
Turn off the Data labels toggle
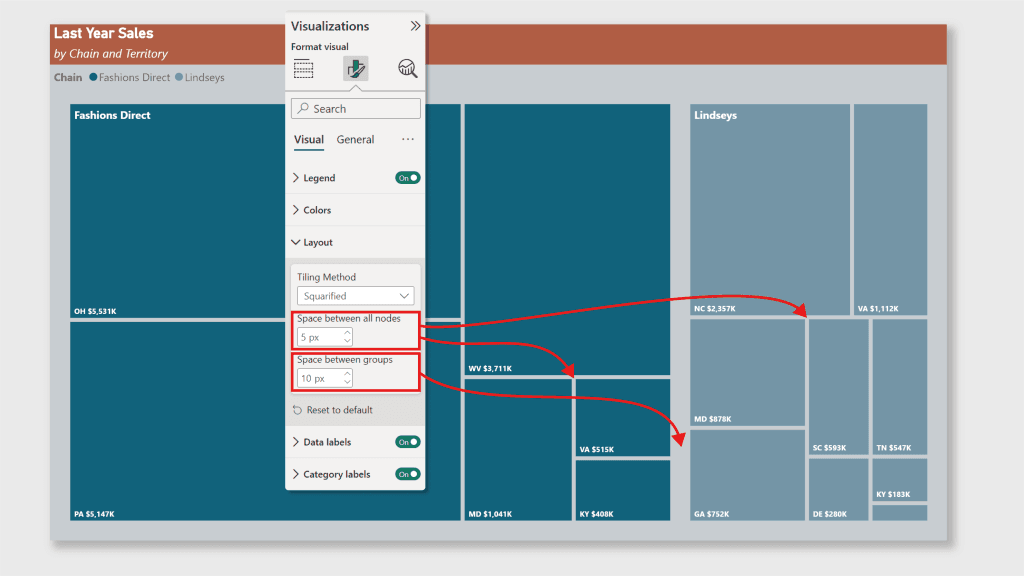(408, 442)
